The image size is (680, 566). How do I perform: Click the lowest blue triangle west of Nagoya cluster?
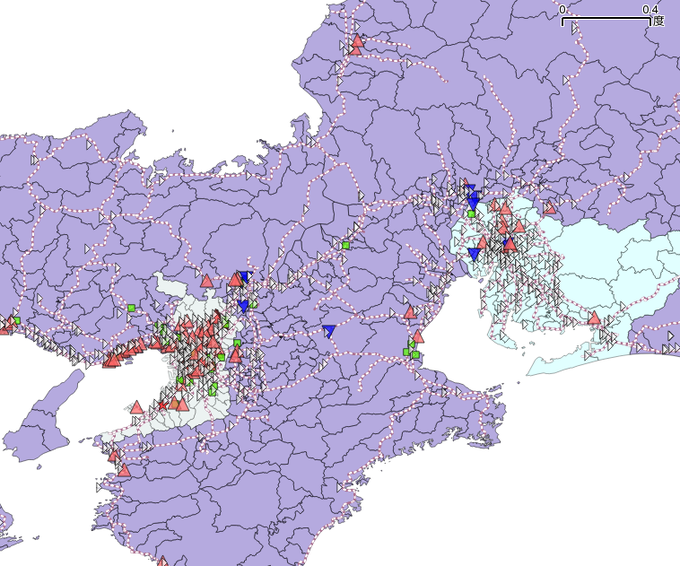tap(474, 254)
